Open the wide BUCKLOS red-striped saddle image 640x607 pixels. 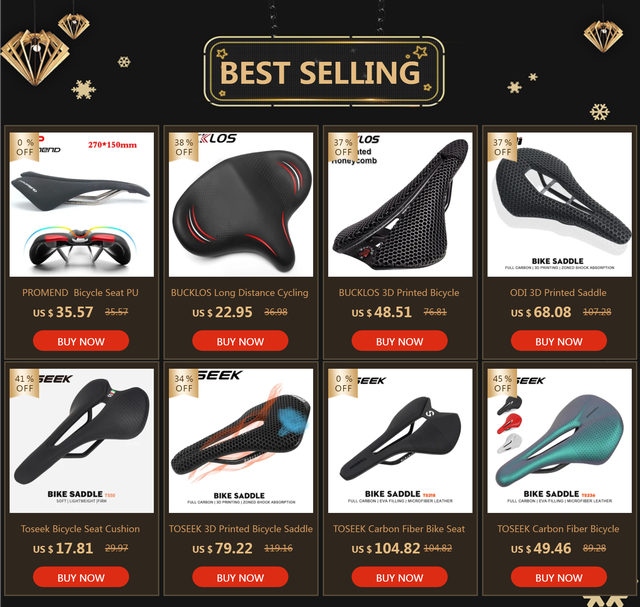tap(241, 204)
